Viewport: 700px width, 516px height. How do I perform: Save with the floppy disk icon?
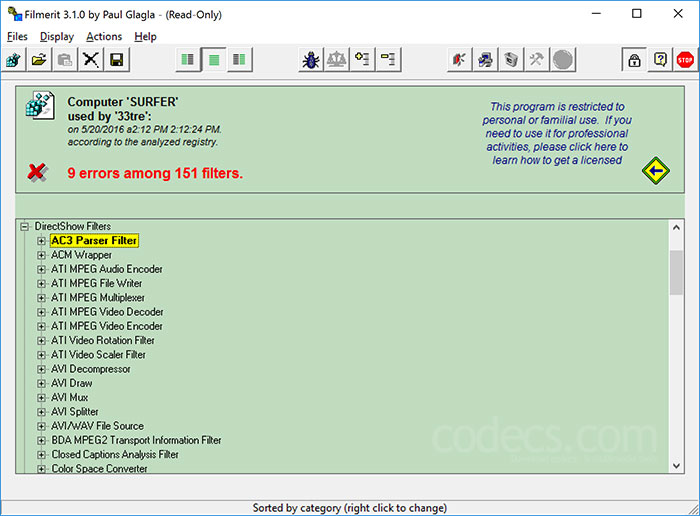(x=117, y=59)
